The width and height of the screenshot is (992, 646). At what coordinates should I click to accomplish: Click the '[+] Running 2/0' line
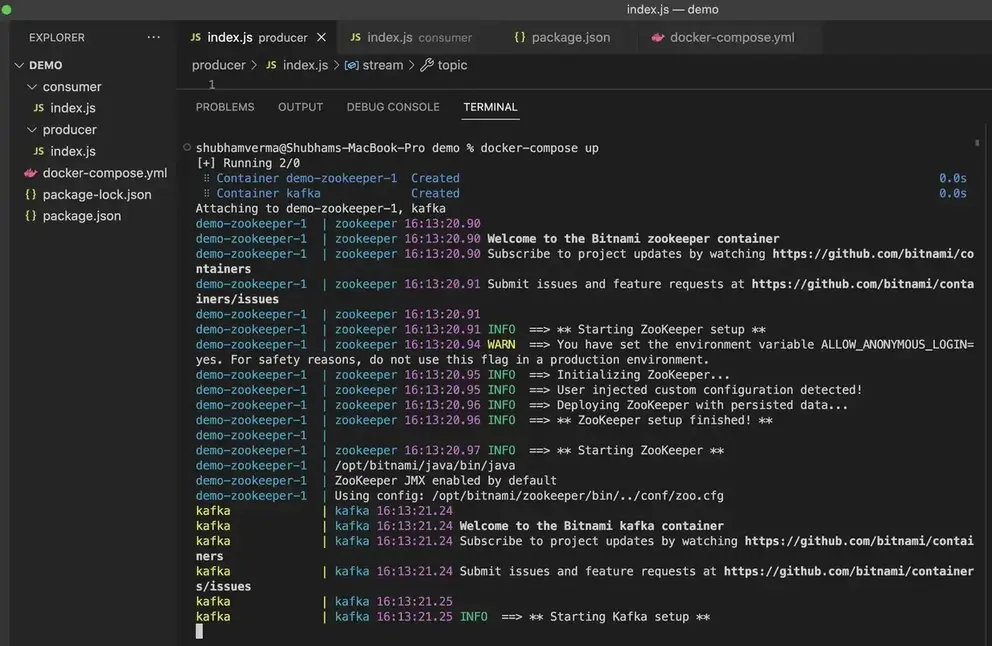point(249,163)
